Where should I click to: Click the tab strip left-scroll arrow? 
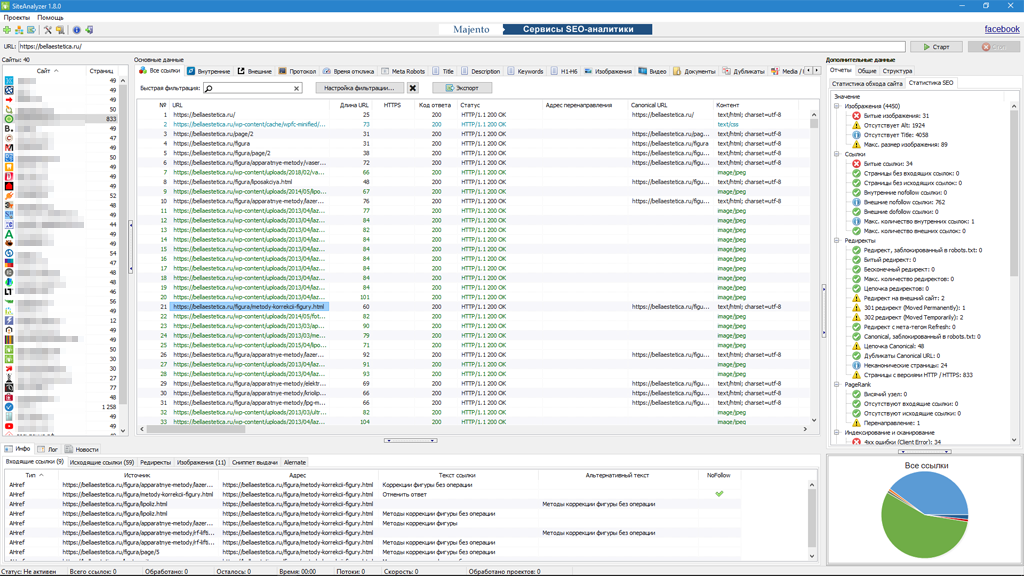pyautogui.click(x=808, y=71)
